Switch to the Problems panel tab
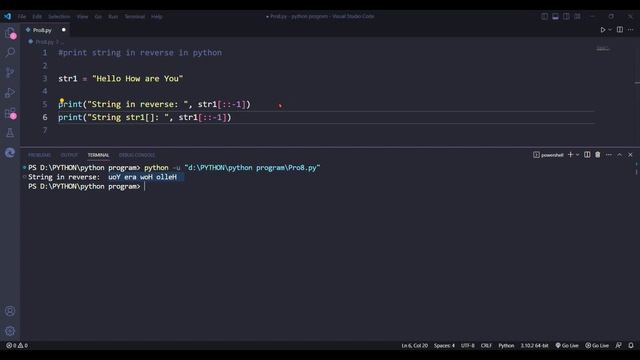The image size is (640, 360). click(39, 155)
